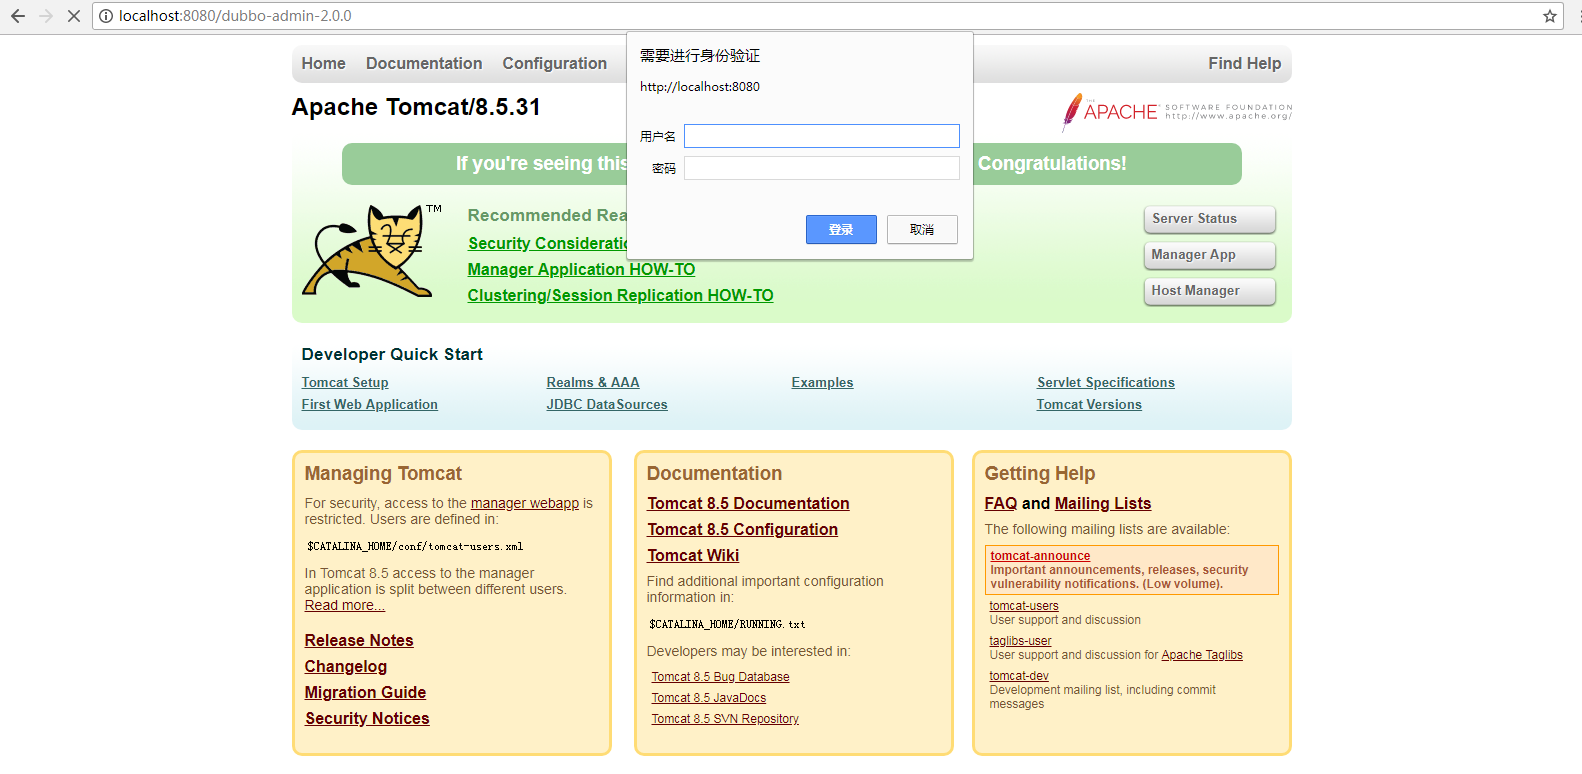Screen dimensions: 1582x774
Task: Bookmark this page with star icon
Action: click(1550, 16)
